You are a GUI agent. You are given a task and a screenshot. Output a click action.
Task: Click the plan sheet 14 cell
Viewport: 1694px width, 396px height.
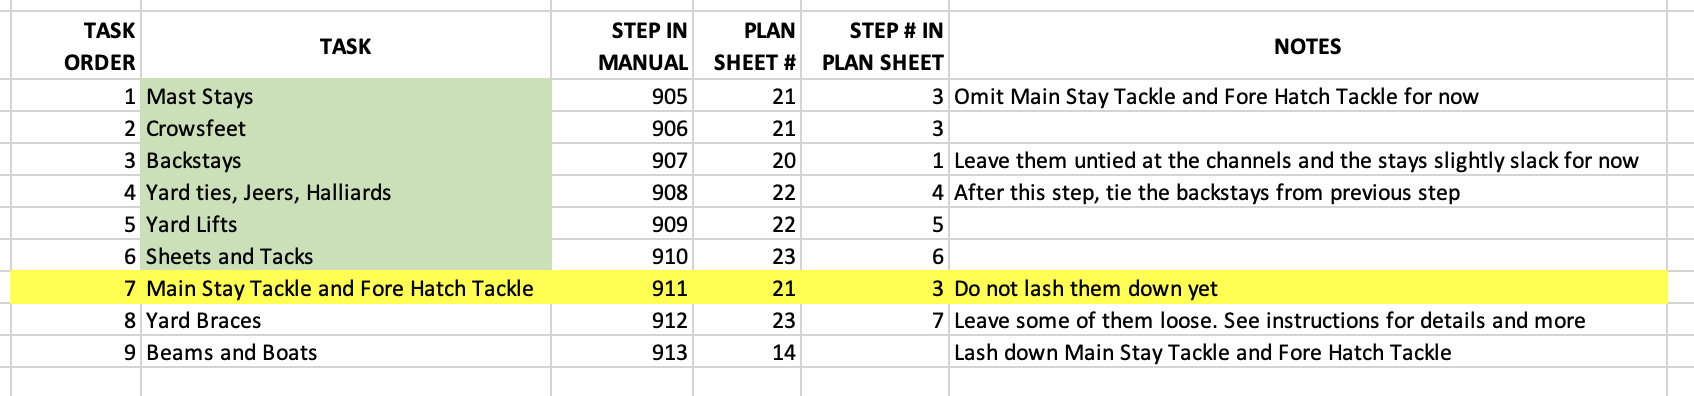coord(747,352)
